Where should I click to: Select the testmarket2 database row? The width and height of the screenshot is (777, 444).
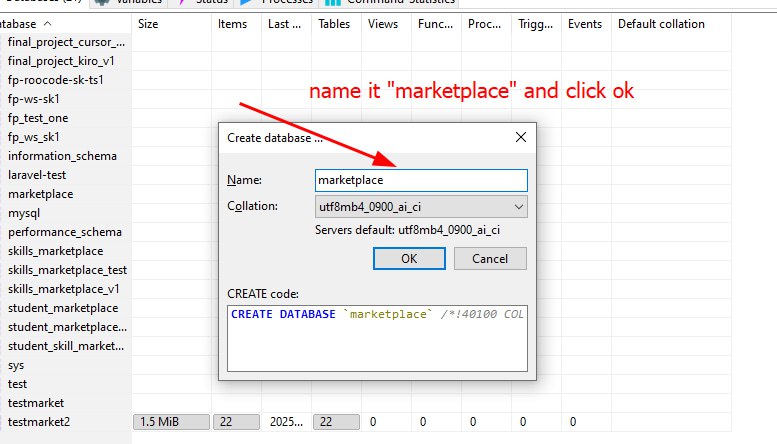39,422
